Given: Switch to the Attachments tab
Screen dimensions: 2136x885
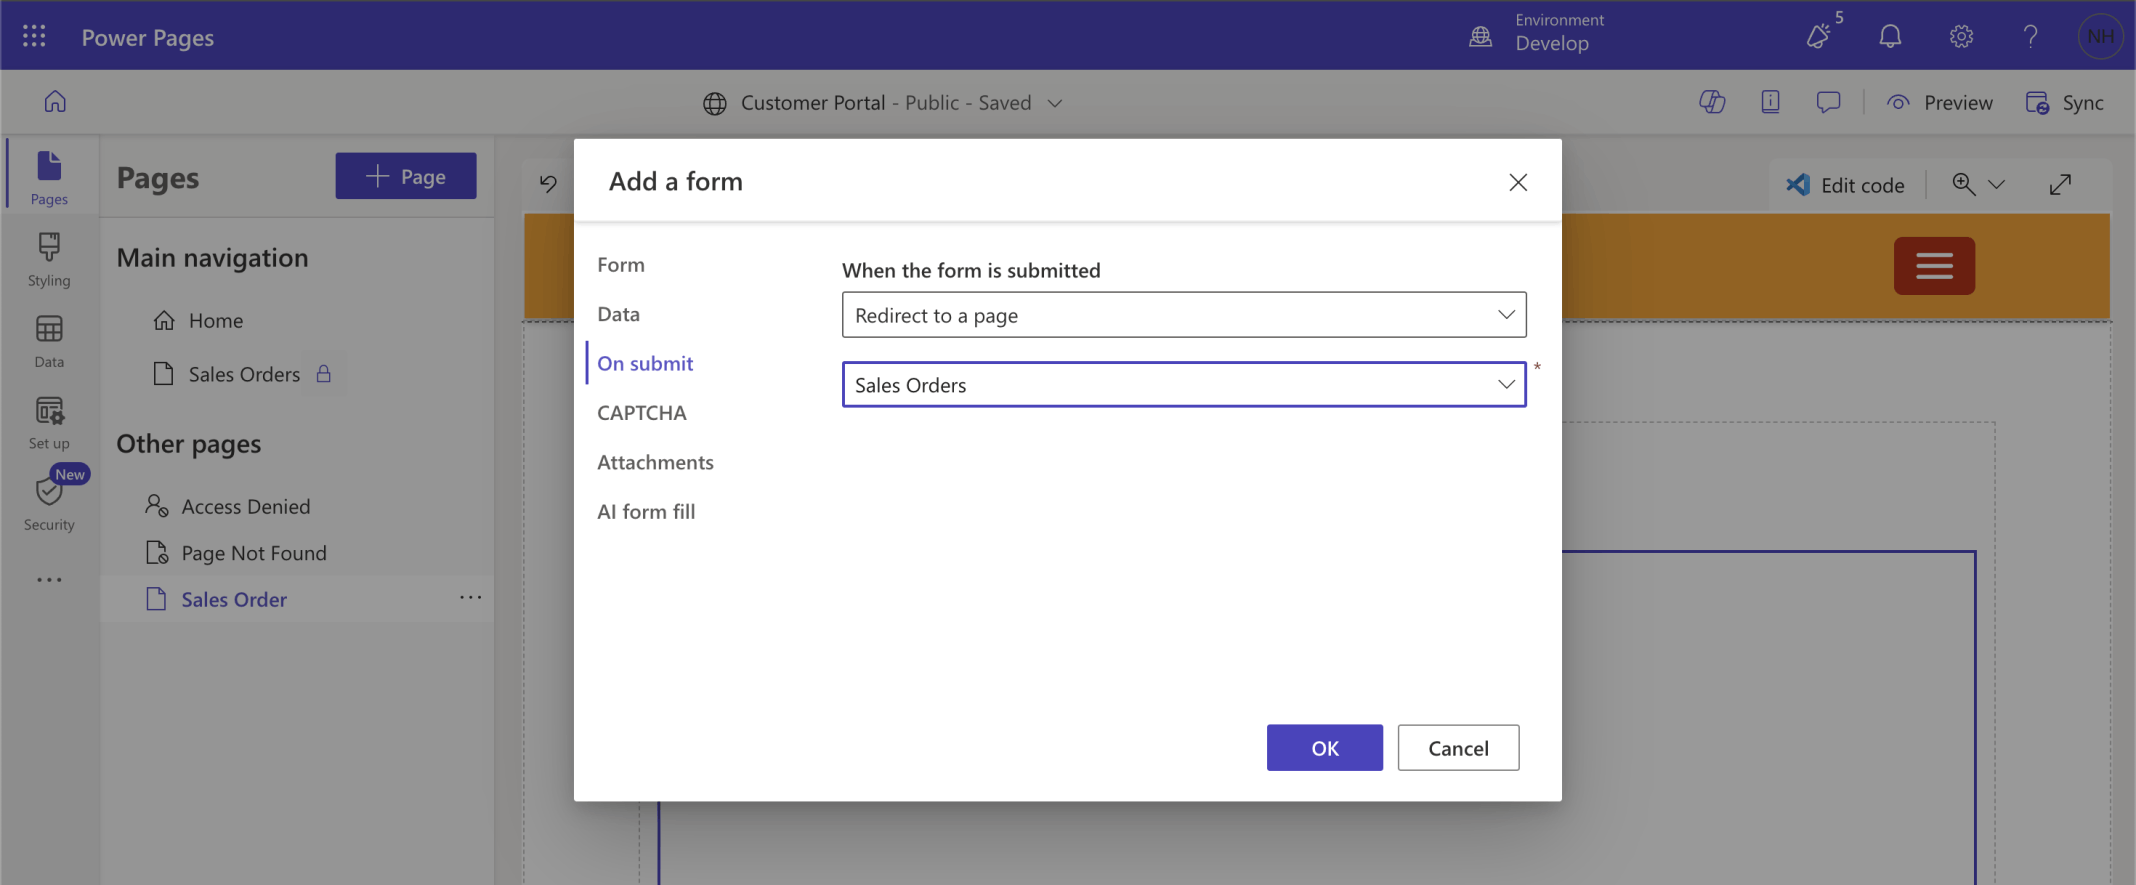Looking at the screenshot, I should [655, 462].
